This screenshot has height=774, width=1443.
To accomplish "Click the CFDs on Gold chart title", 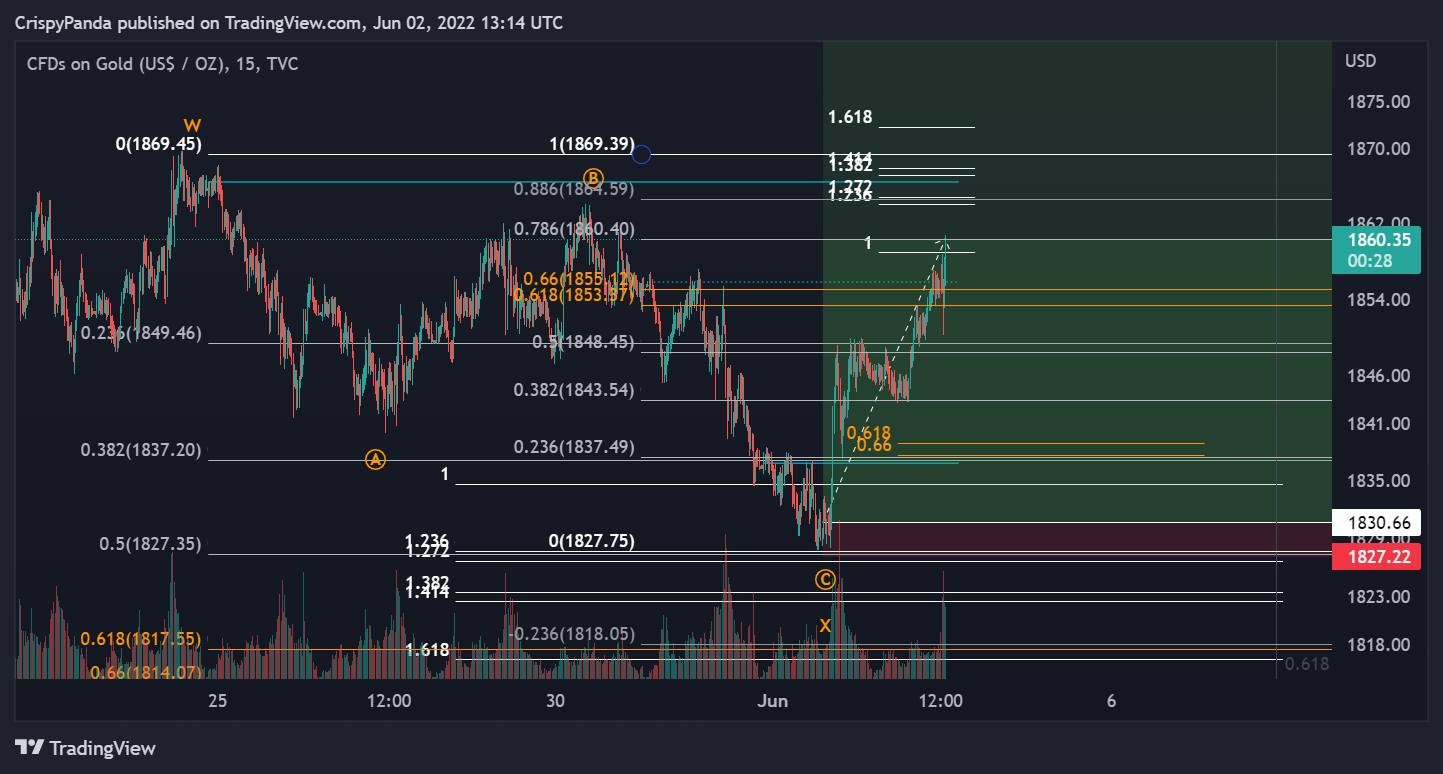I will click(162, 64).
